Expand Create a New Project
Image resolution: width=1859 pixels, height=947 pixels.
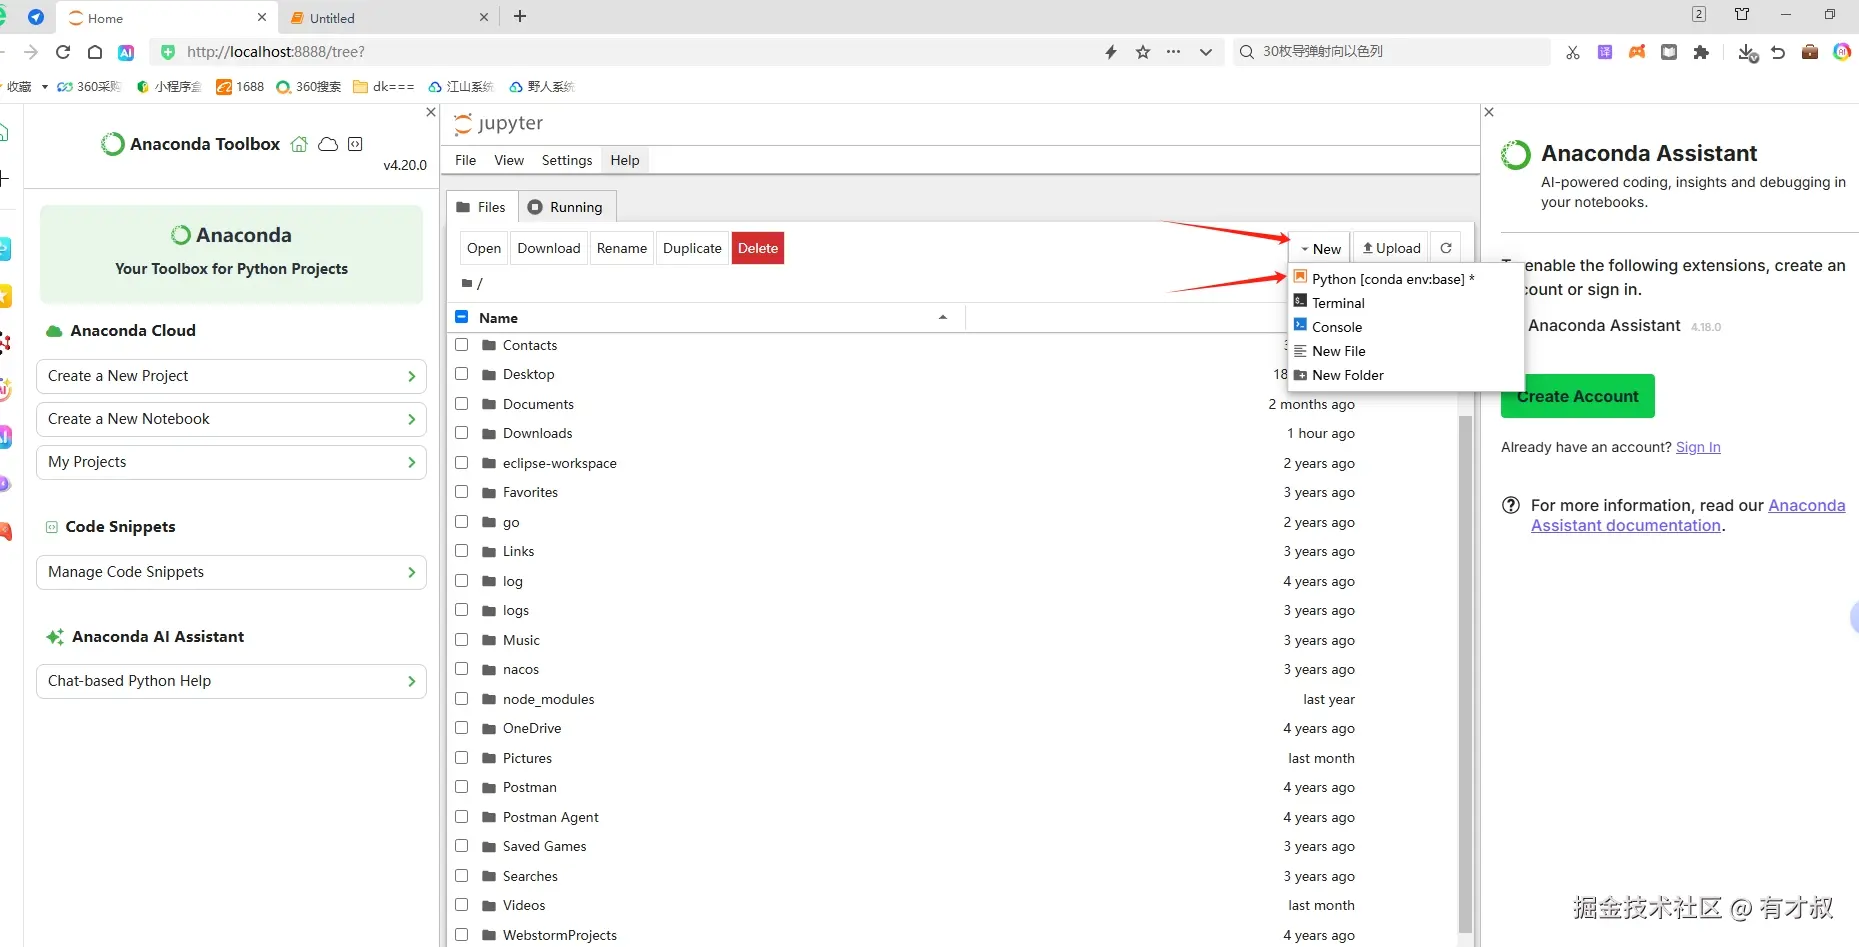[231, 376]
